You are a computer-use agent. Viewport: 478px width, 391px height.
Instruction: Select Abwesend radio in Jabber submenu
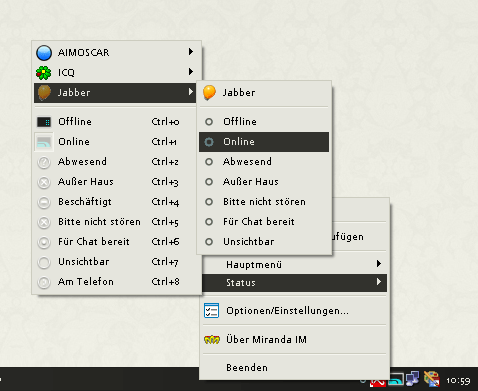point(209,162)
